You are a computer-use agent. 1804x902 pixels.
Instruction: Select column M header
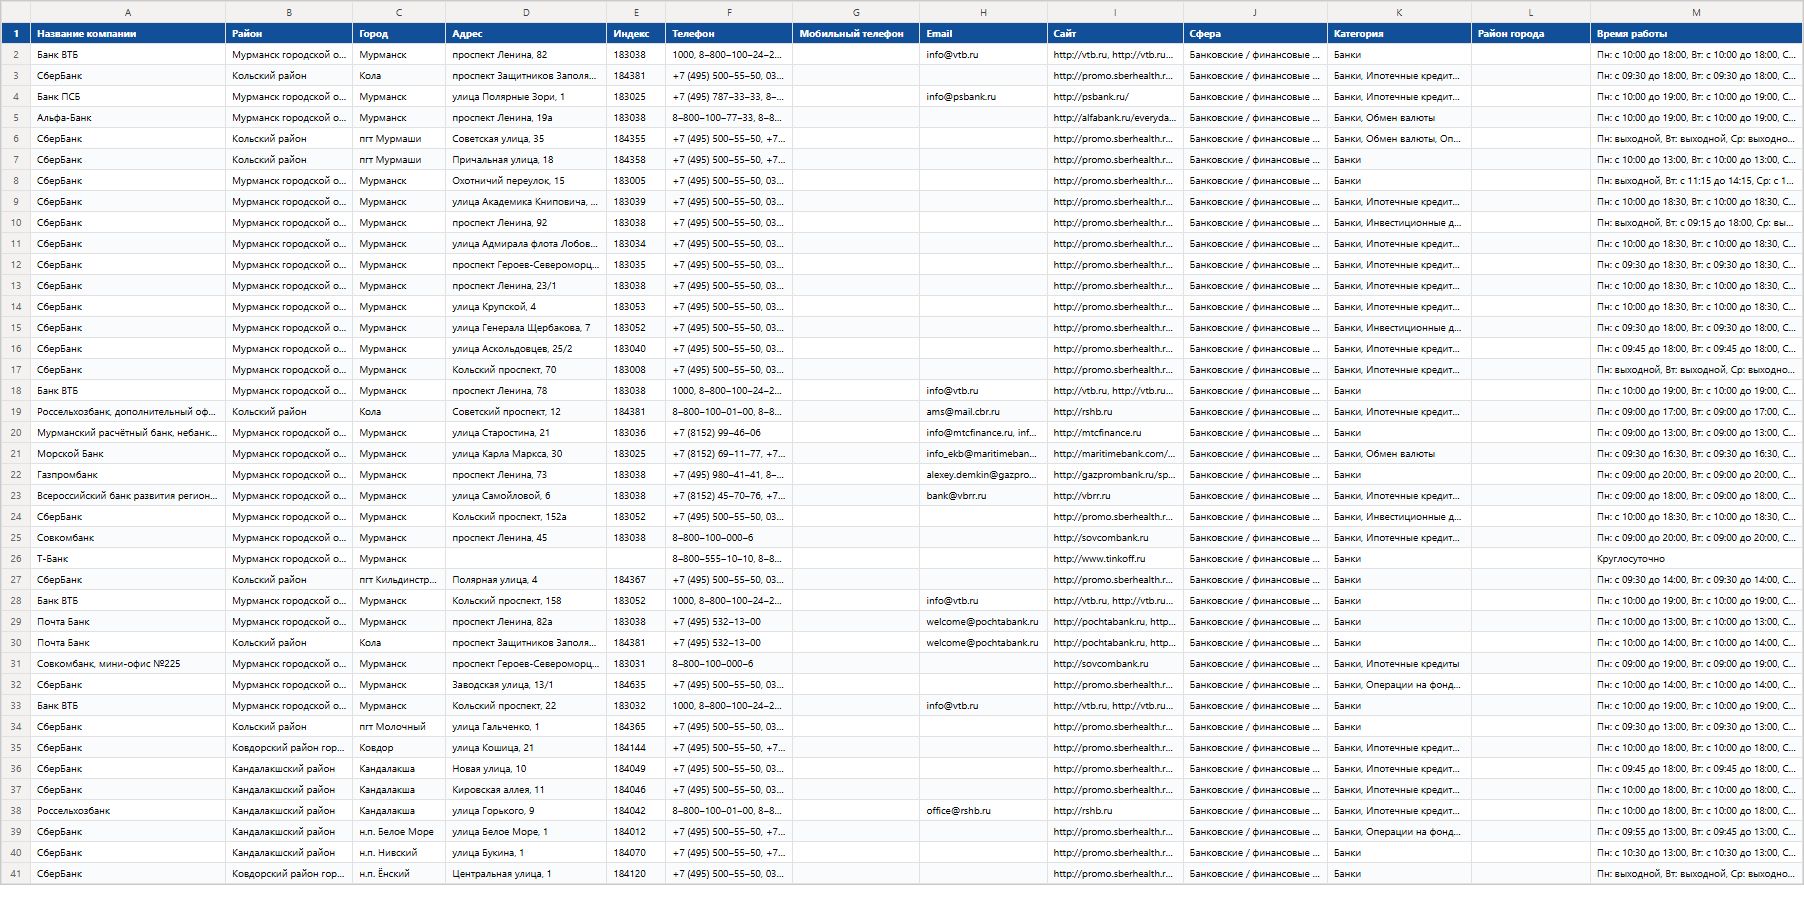tap(1696, 12)
